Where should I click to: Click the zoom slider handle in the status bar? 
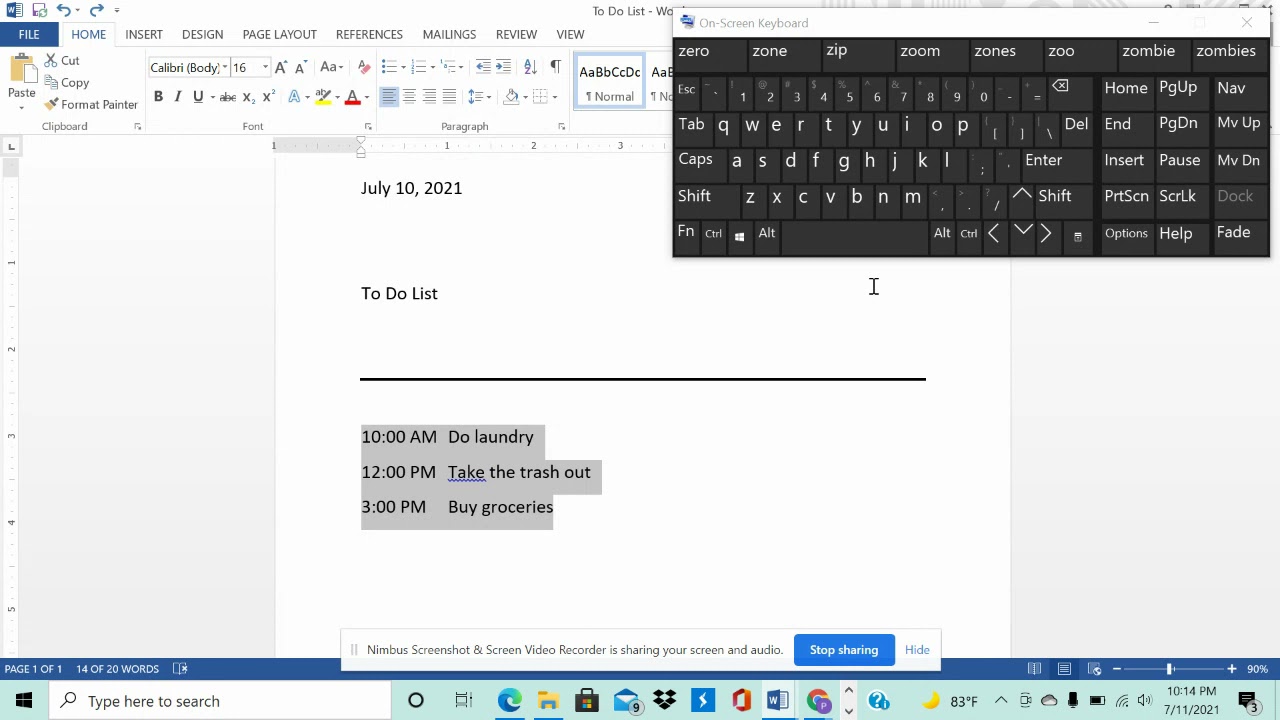coord(1170,669)
